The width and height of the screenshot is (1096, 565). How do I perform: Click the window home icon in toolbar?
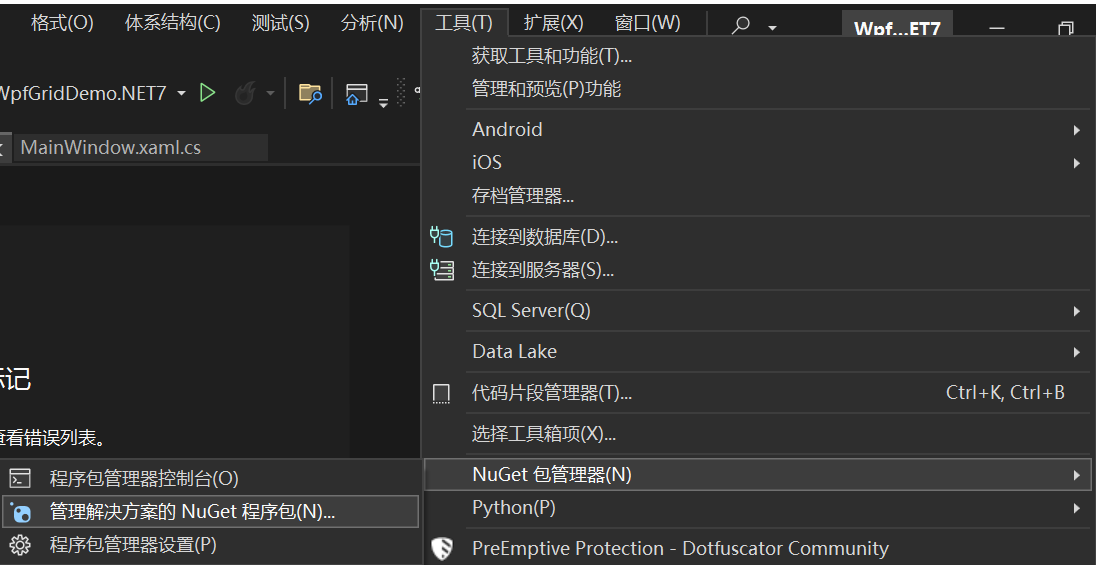(x=356, y=94)
